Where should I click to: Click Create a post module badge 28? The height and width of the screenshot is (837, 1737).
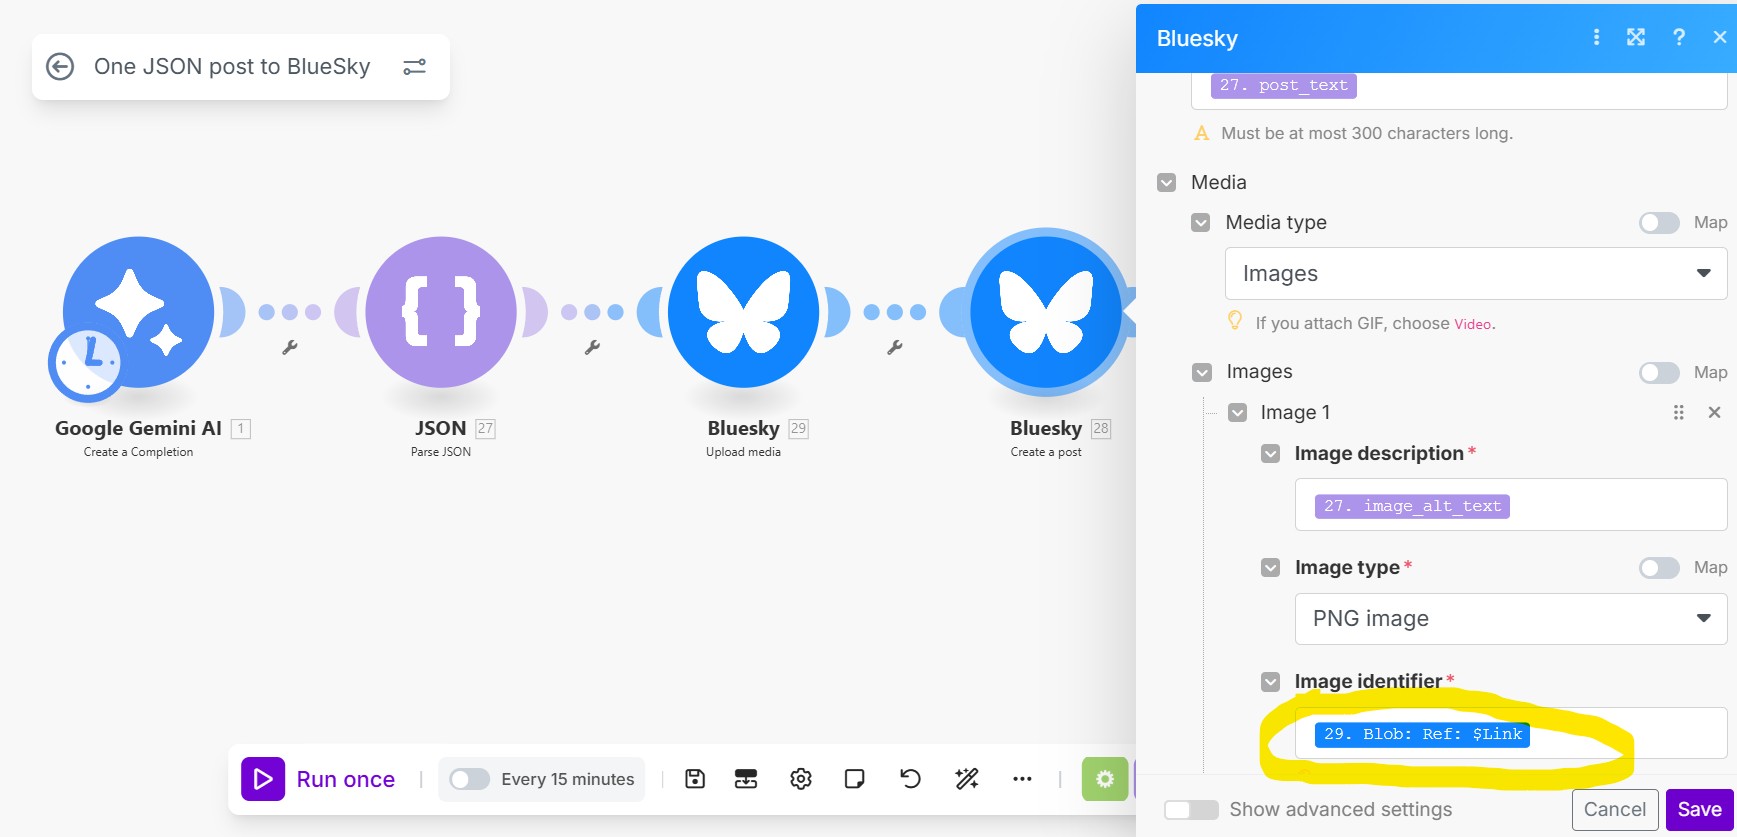click(1101, 429)
